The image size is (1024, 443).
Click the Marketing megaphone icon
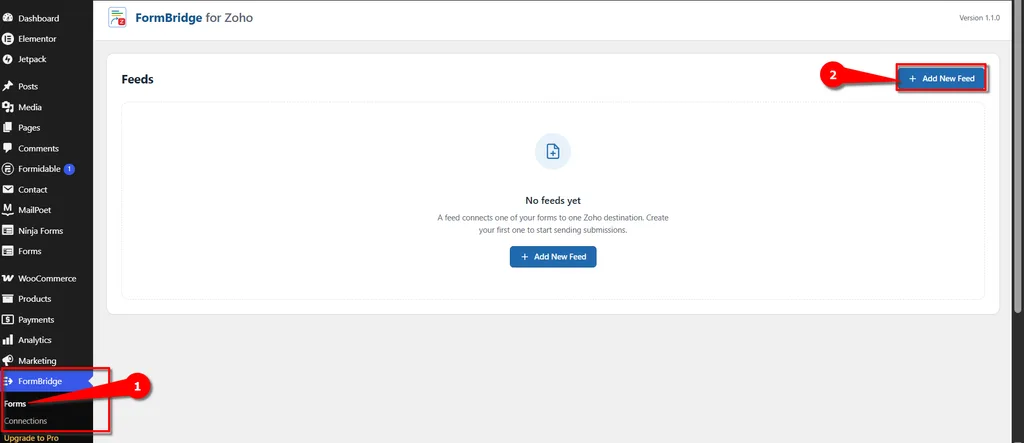point(8,361)
